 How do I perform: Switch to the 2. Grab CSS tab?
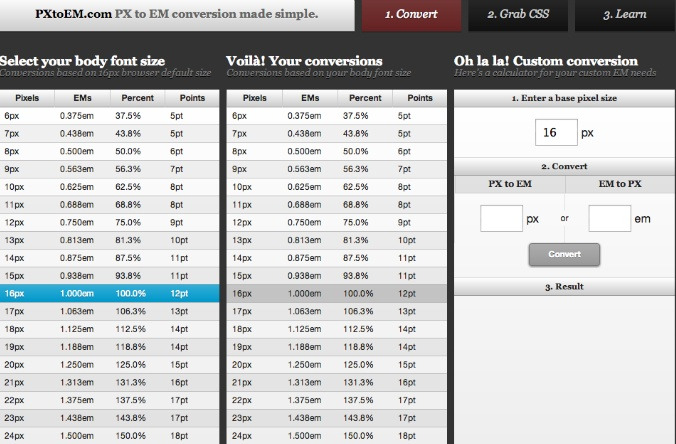pos(518,15)
